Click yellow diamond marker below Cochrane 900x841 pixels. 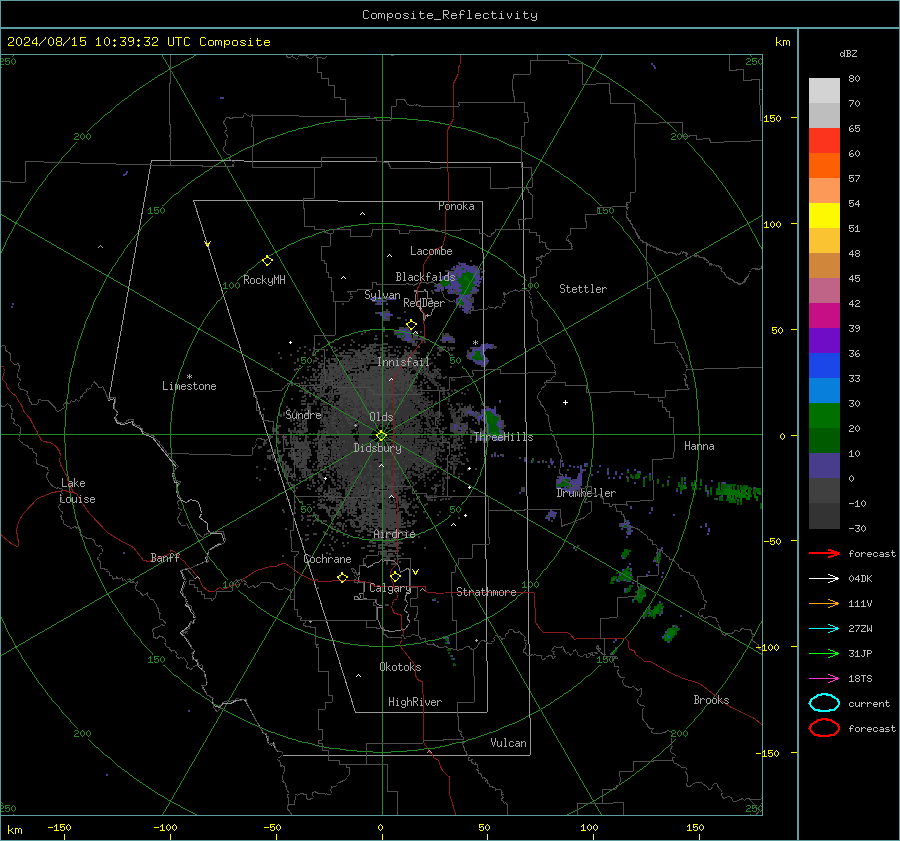(342, 578)
